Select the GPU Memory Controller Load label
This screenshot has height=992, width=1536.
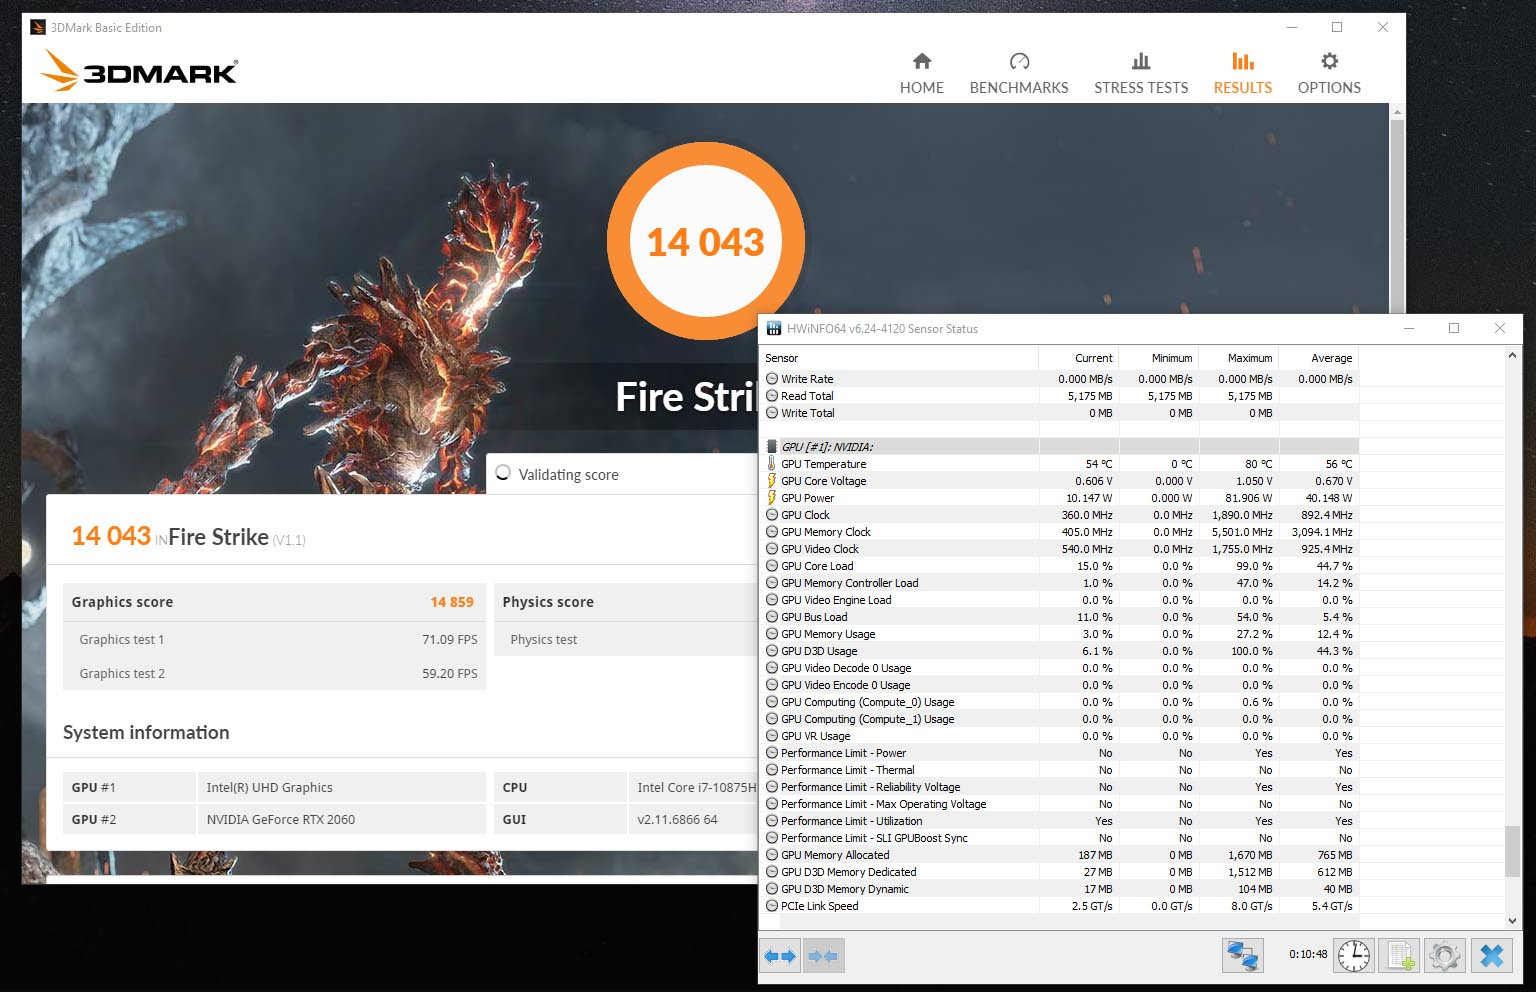(849, 583)
